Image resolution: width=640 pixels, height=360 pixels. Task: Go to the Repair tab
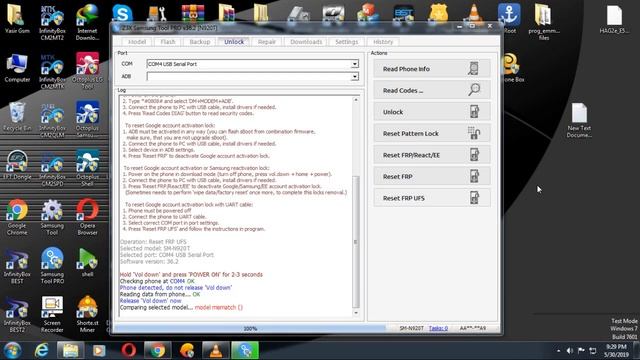267,42
